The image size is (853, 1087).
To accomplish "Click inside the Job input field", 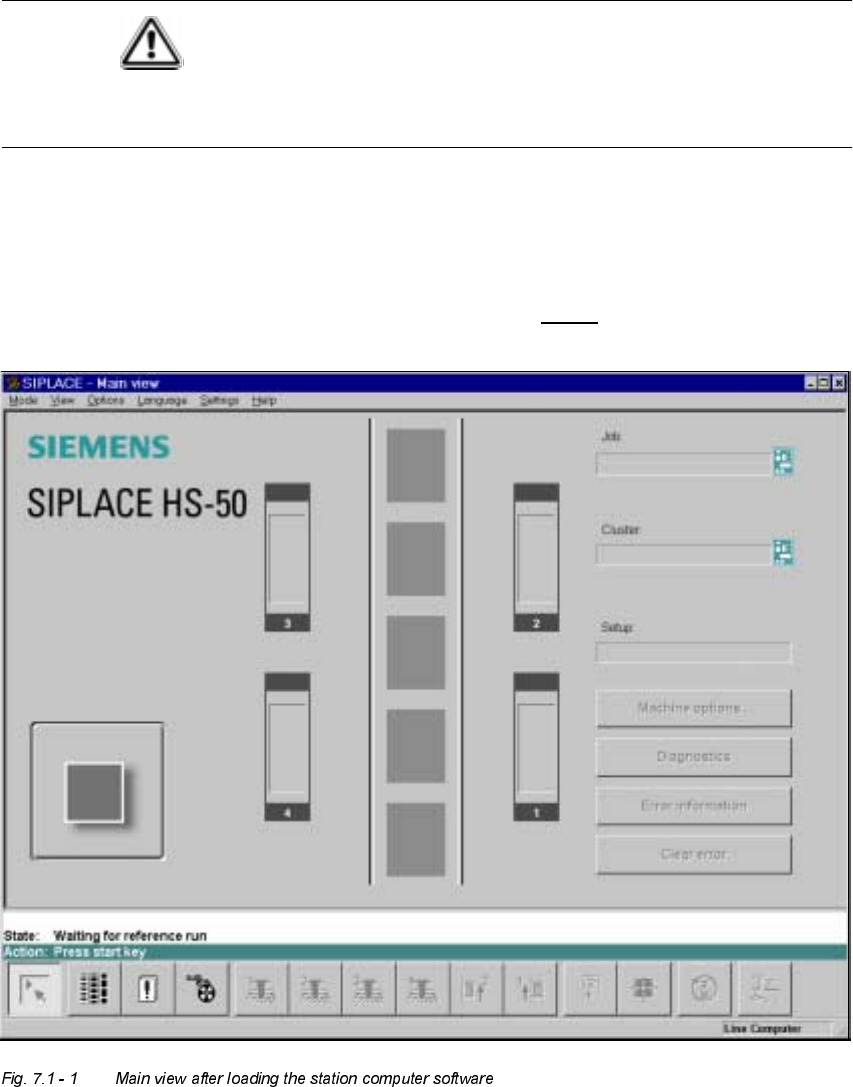I will tap(684, 464).
